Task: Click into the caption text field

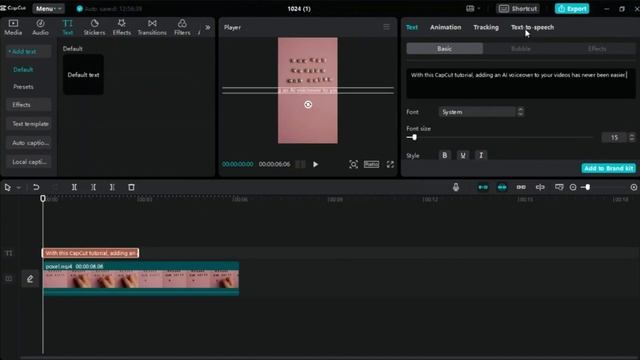Action: [521, 83]
